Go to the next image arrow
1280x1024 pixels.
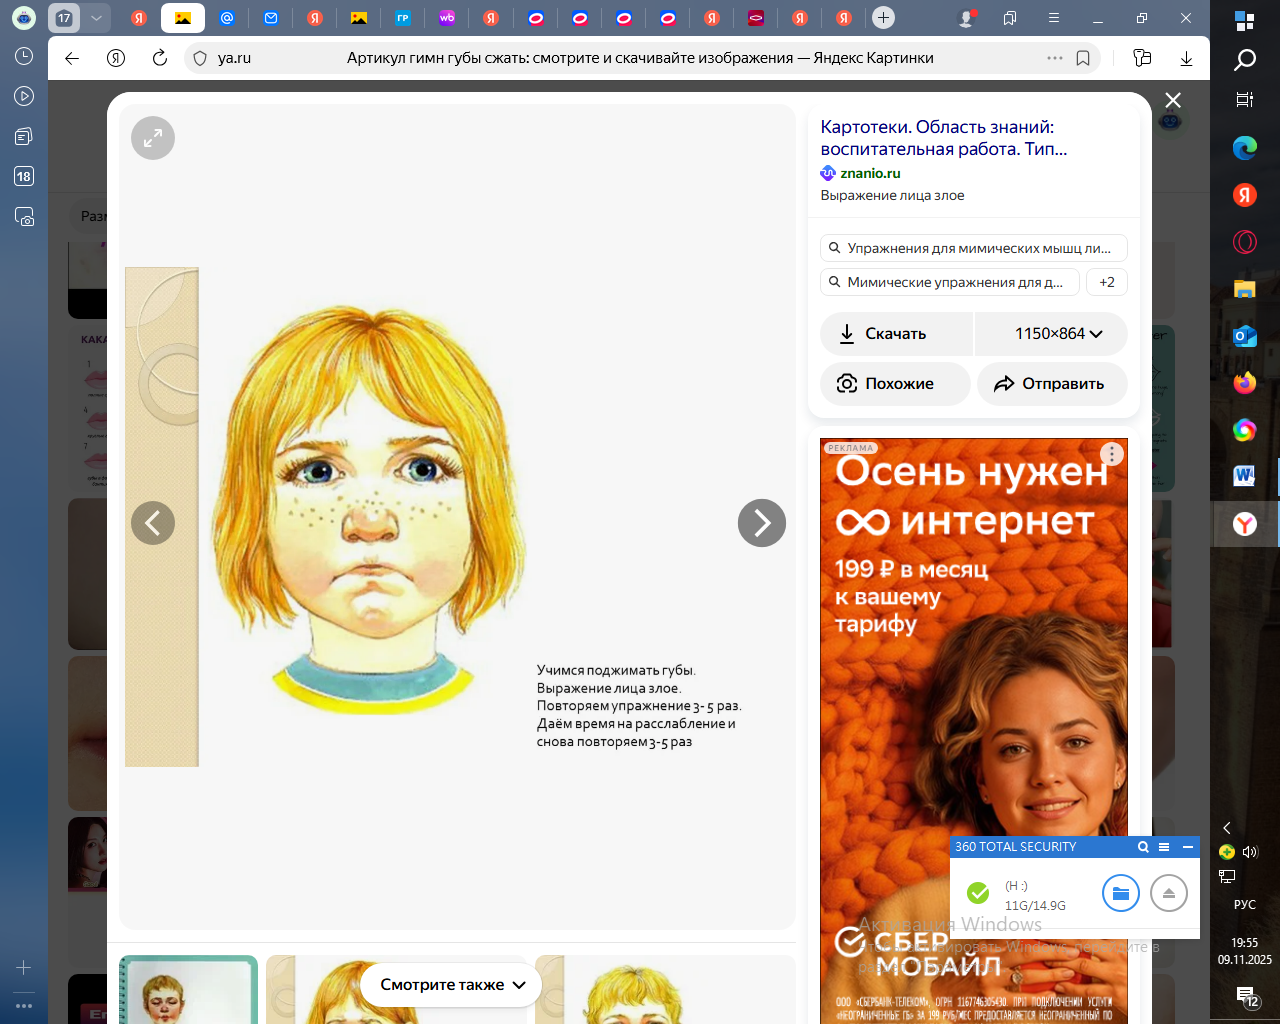[761, 523]
